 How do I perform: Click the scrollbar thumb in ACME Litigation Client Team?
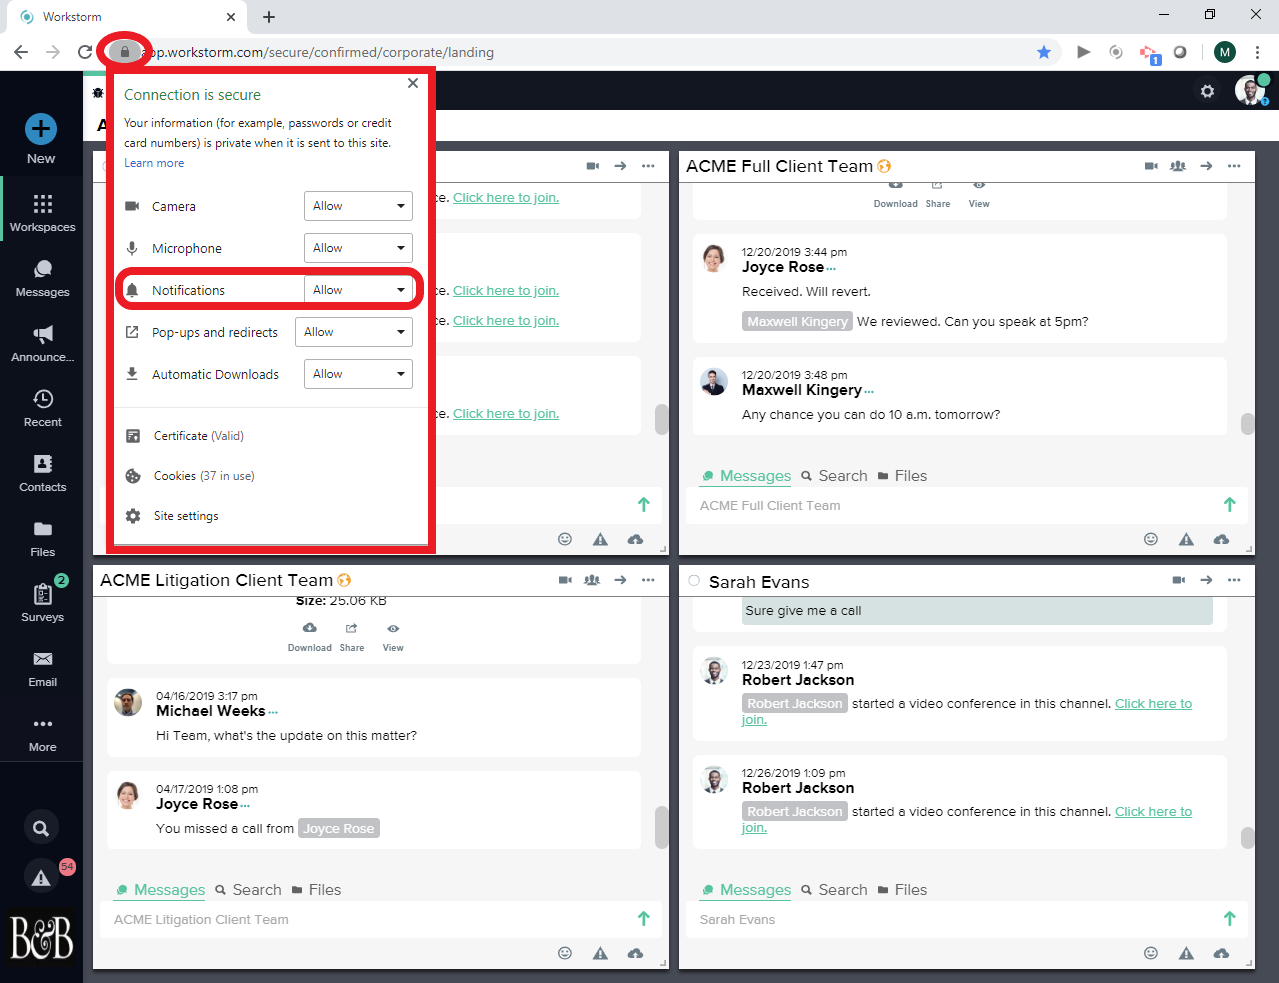pos(661,827)
